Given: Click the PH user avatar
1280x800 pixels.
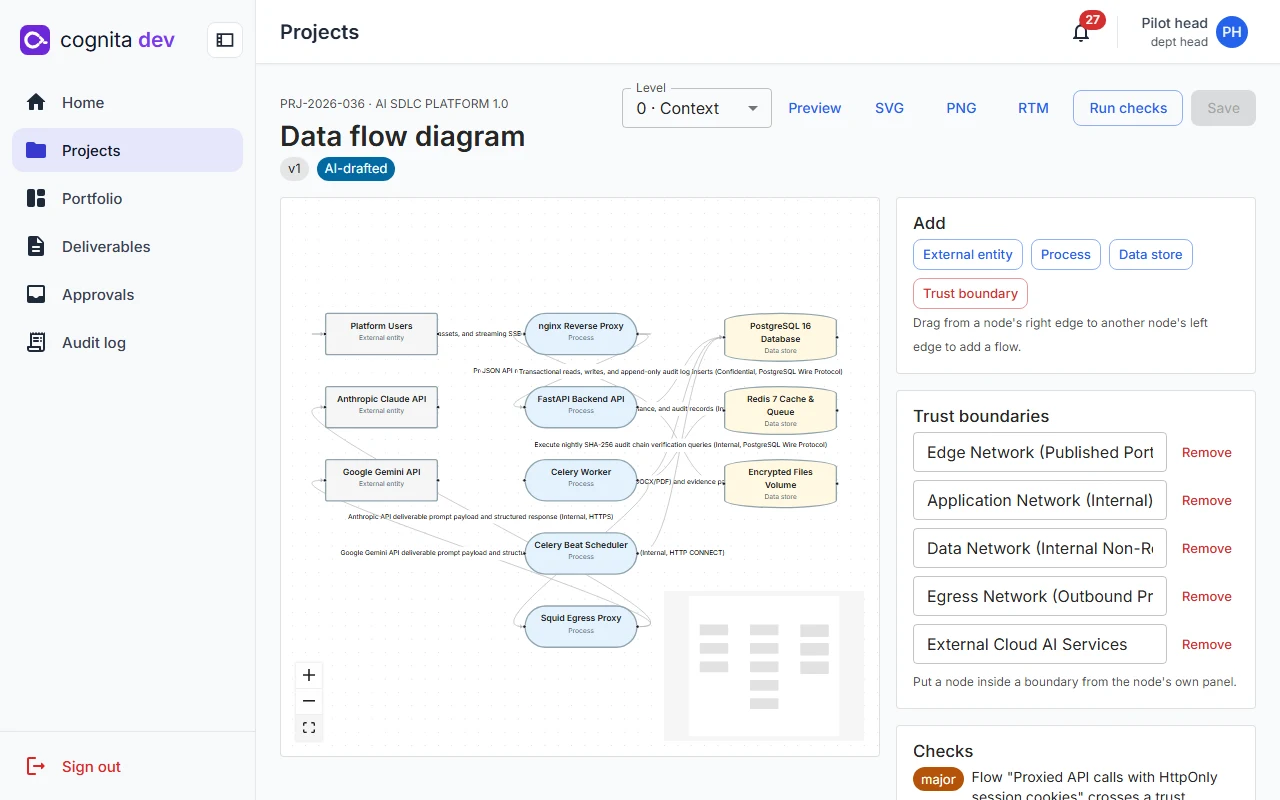Looking at the screenshot, I should [1232, 32].
